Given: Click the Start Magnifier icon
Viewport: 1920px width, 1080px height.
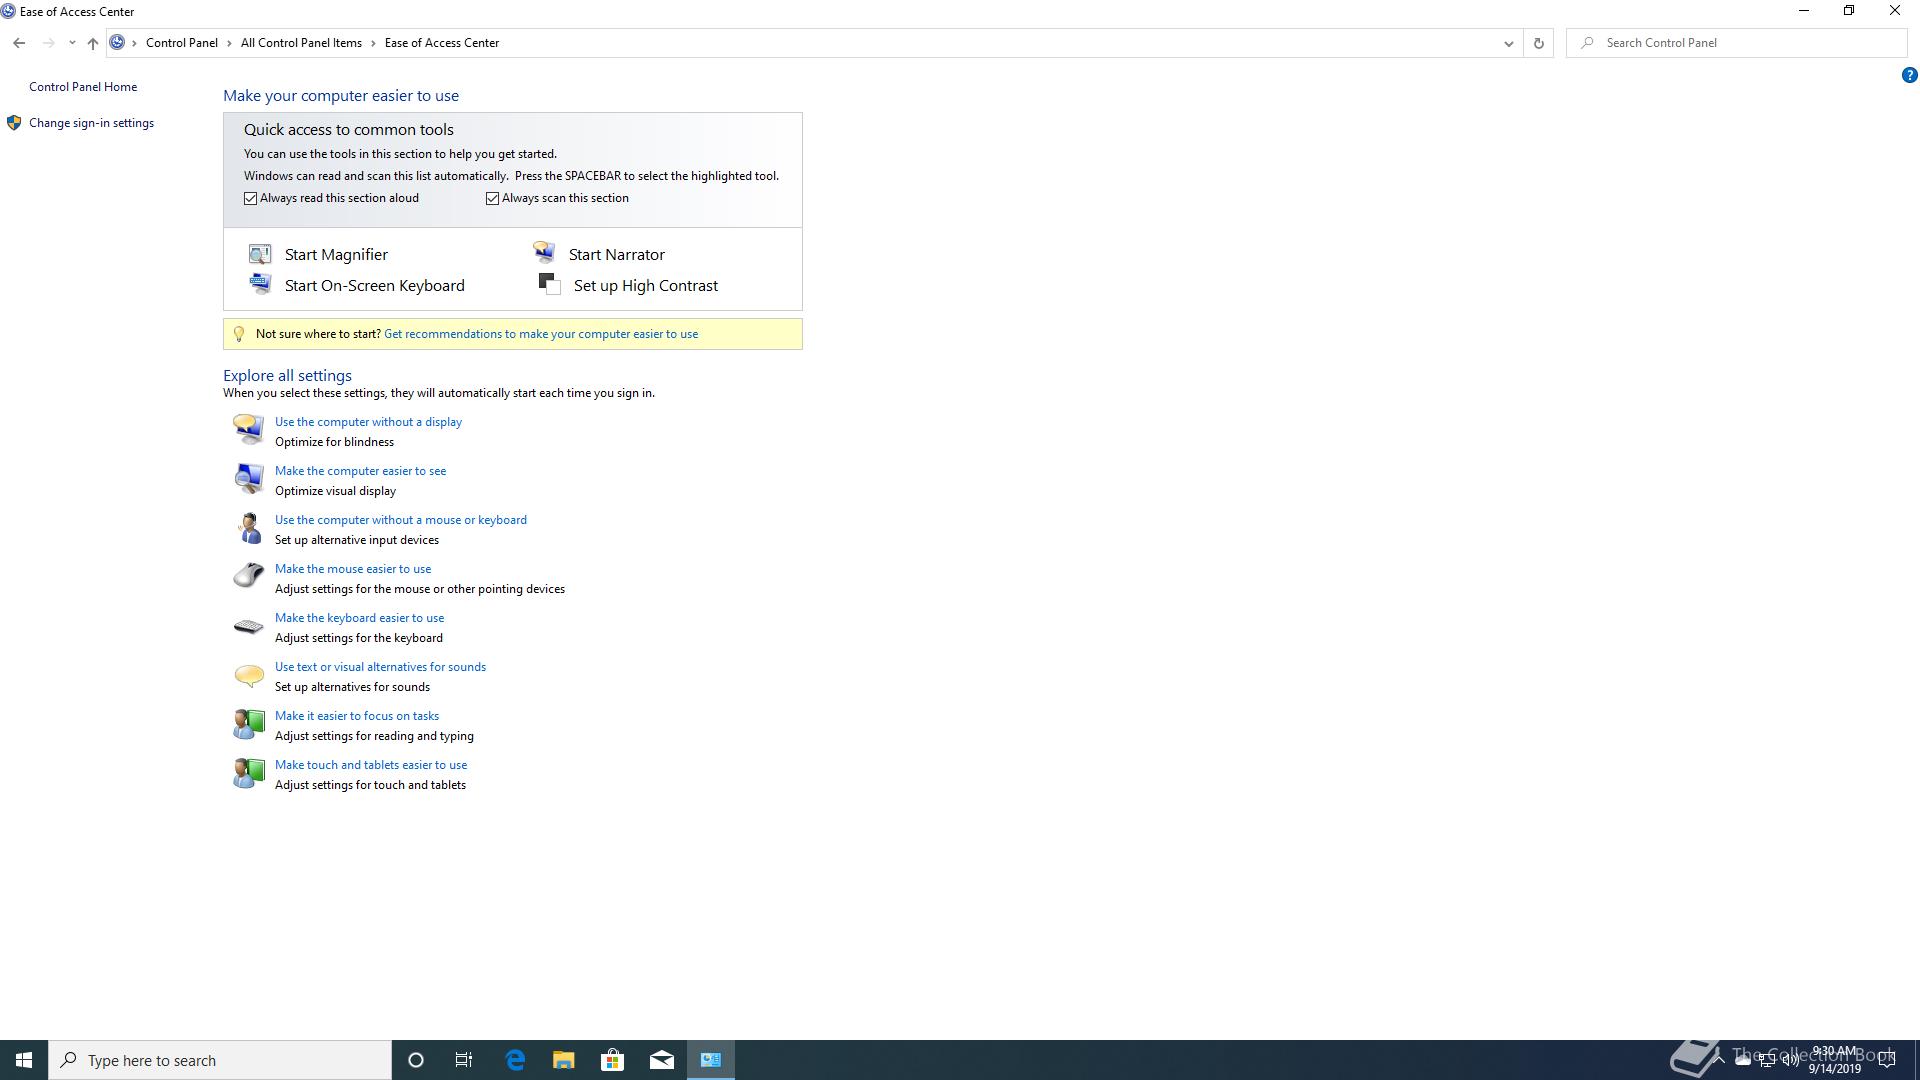Looking at the screenshot, I should [x=260, y=254].
